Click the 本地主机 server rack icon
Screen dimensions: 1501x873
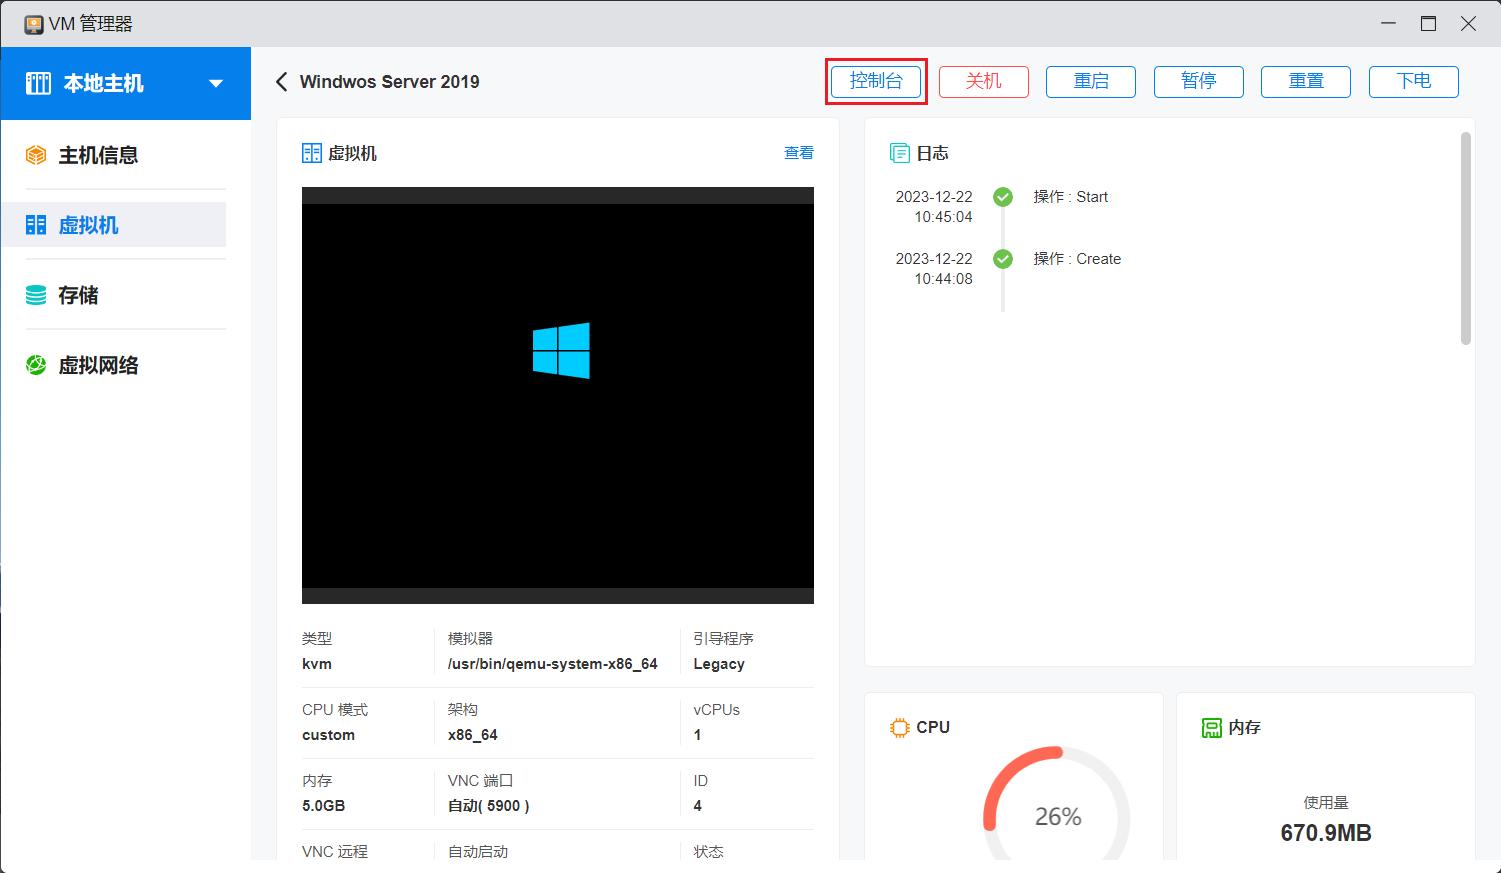(38, 83)
